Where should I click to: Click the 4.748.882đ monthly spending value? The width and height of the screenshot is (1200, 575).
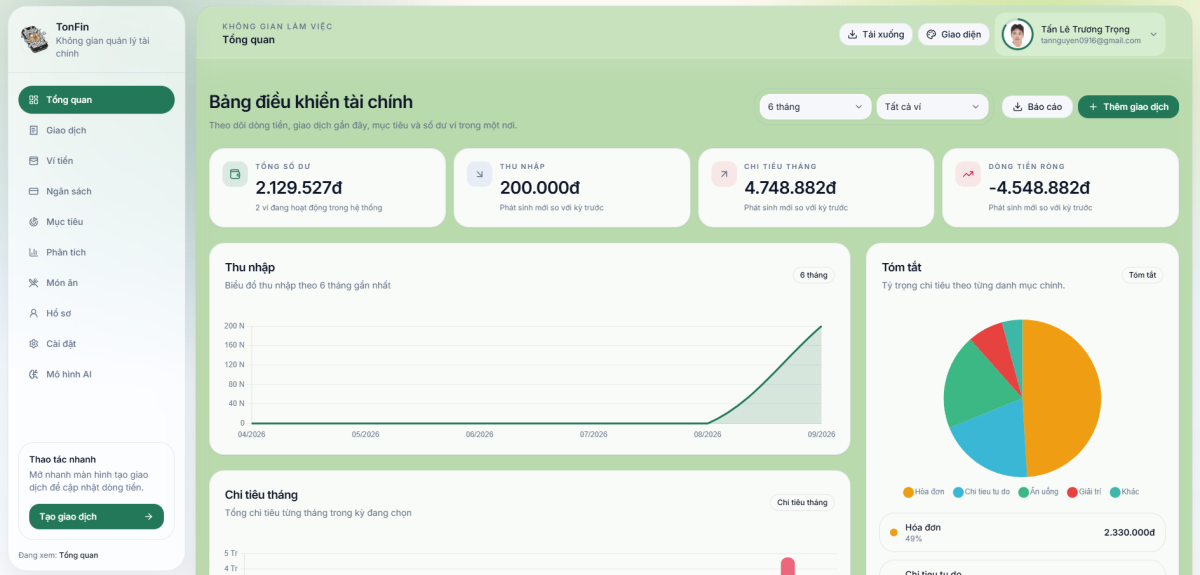click(x=790, y=187)
